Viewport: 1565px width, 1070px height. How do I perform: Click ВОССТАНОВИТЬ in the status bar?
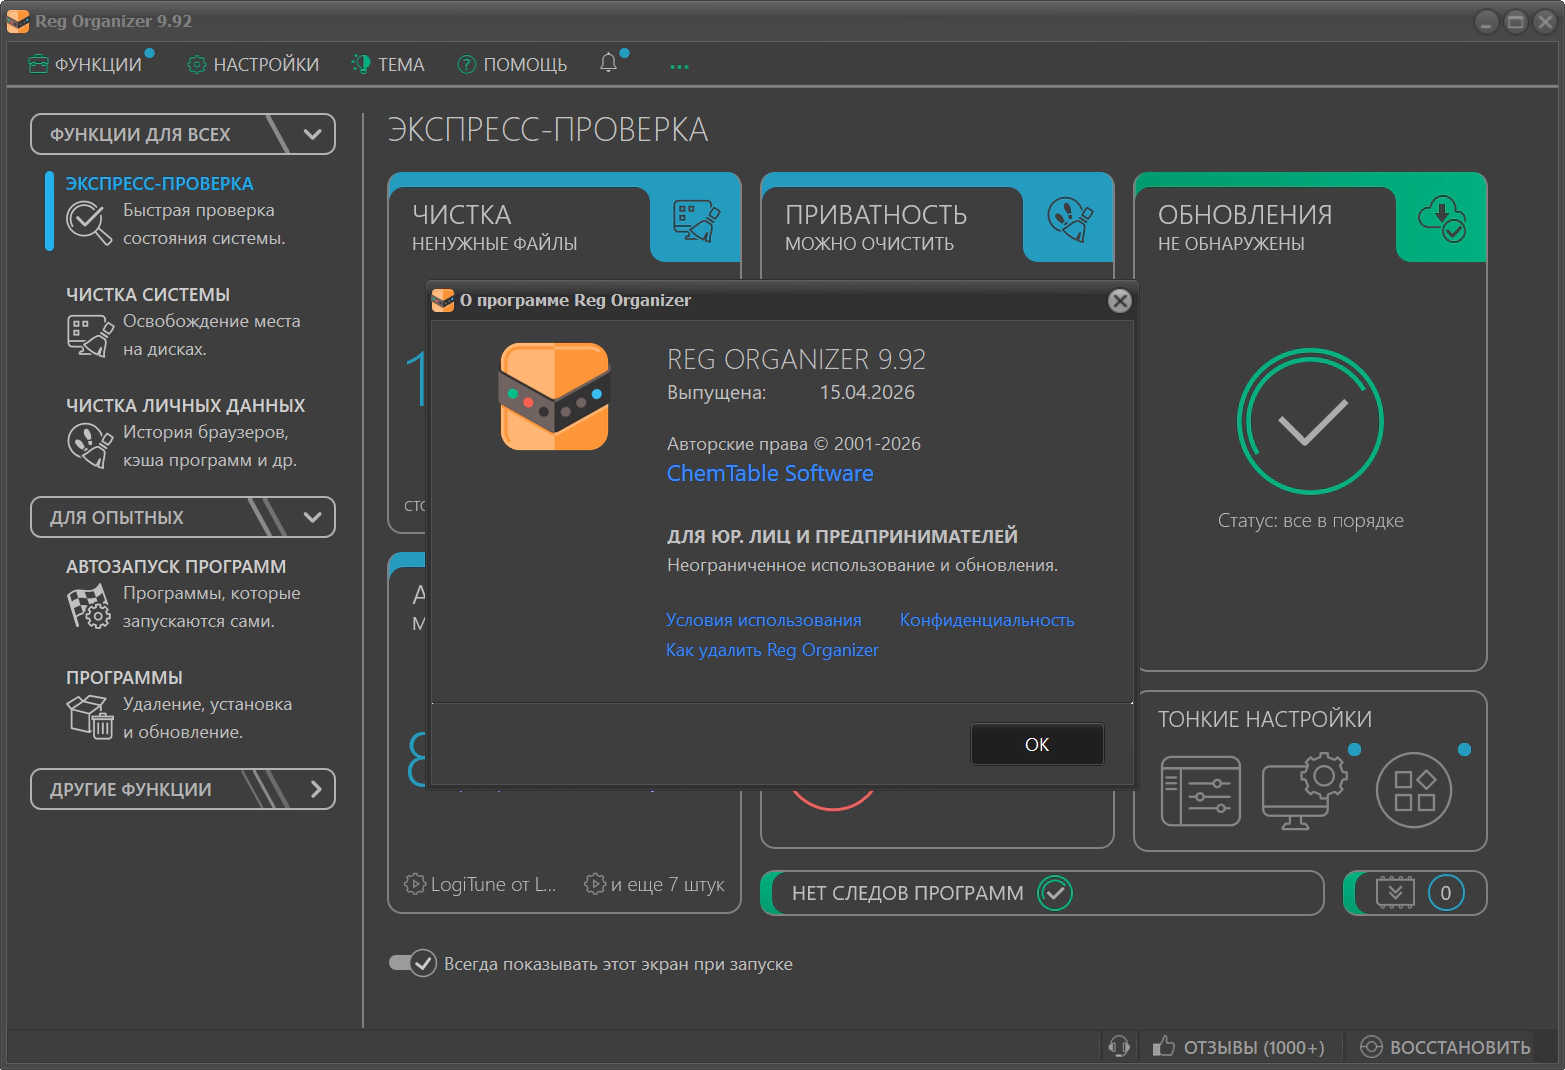(1446, 1047)
